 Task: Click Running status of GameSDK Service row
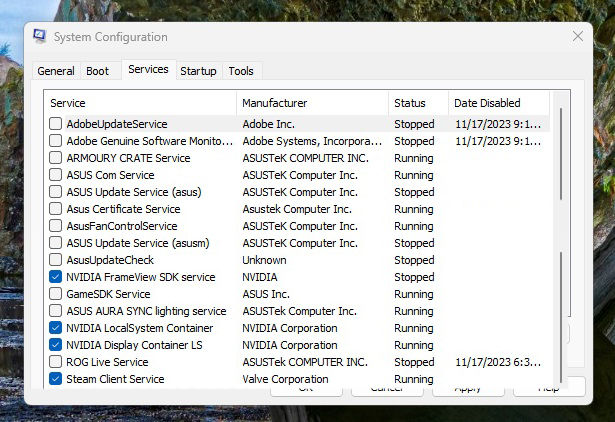pos(414,294)
